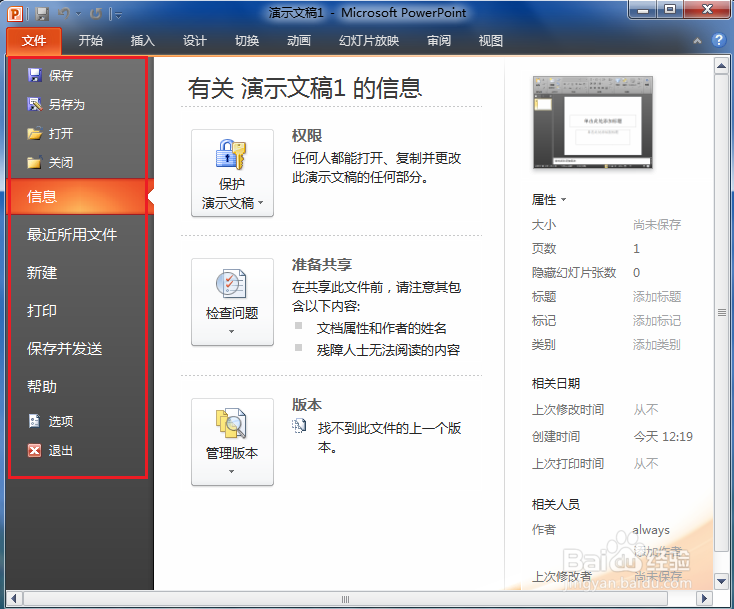Click the presentation preview thumbnail
This screenshot has height=609, width=734.
593,122
